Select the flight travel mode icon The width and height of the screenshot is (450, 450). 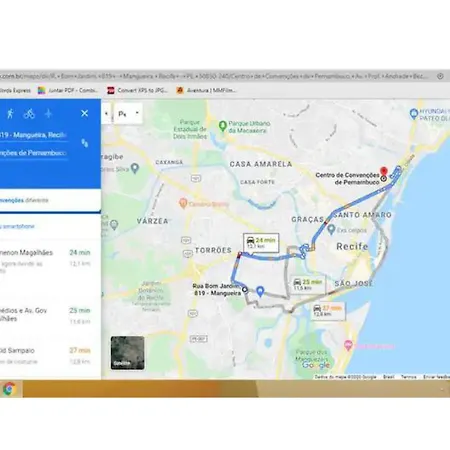[x=48, y=114]
